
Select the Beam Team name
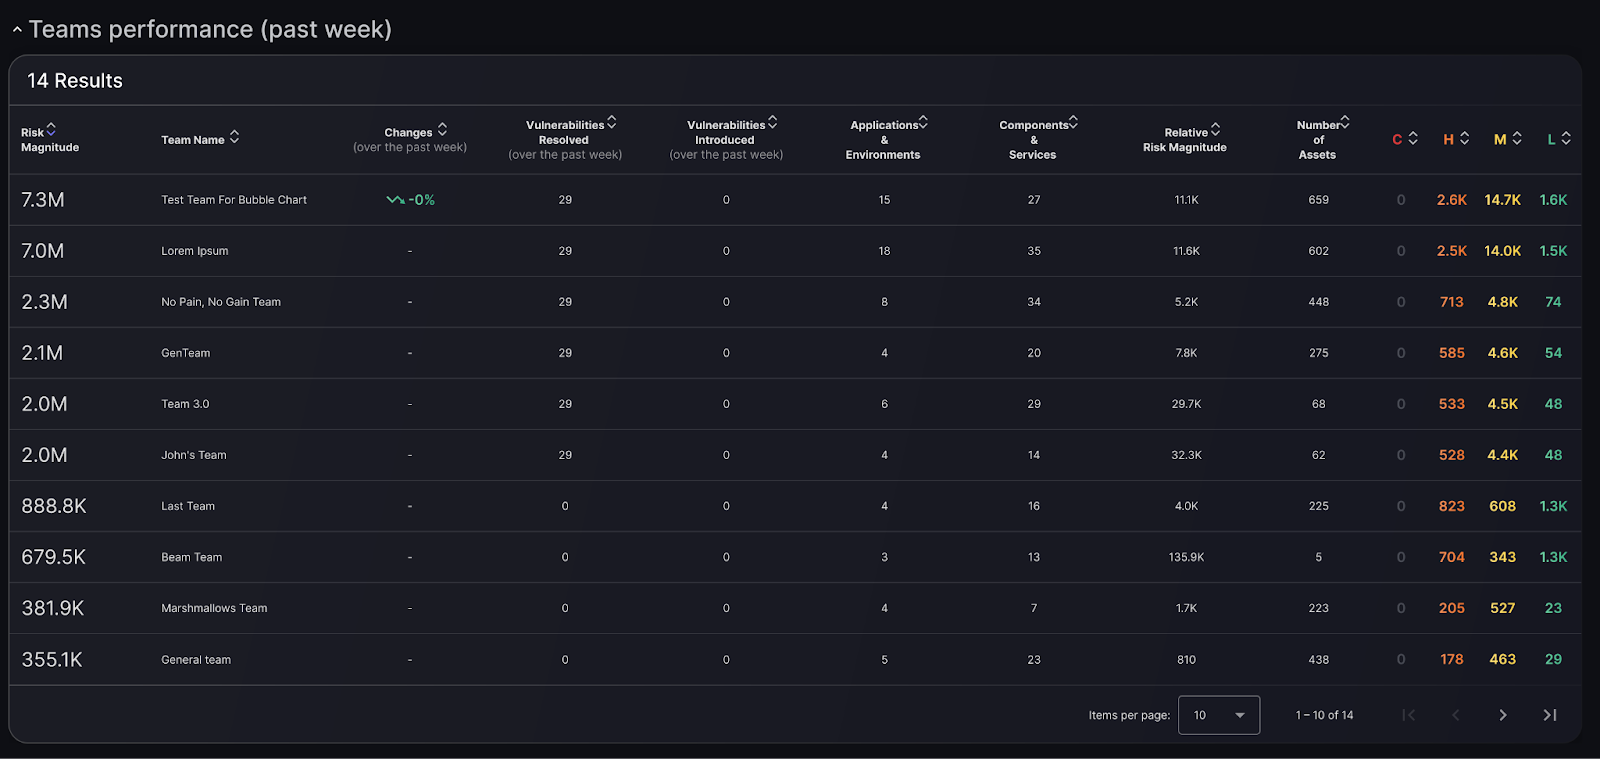point(192,557)
